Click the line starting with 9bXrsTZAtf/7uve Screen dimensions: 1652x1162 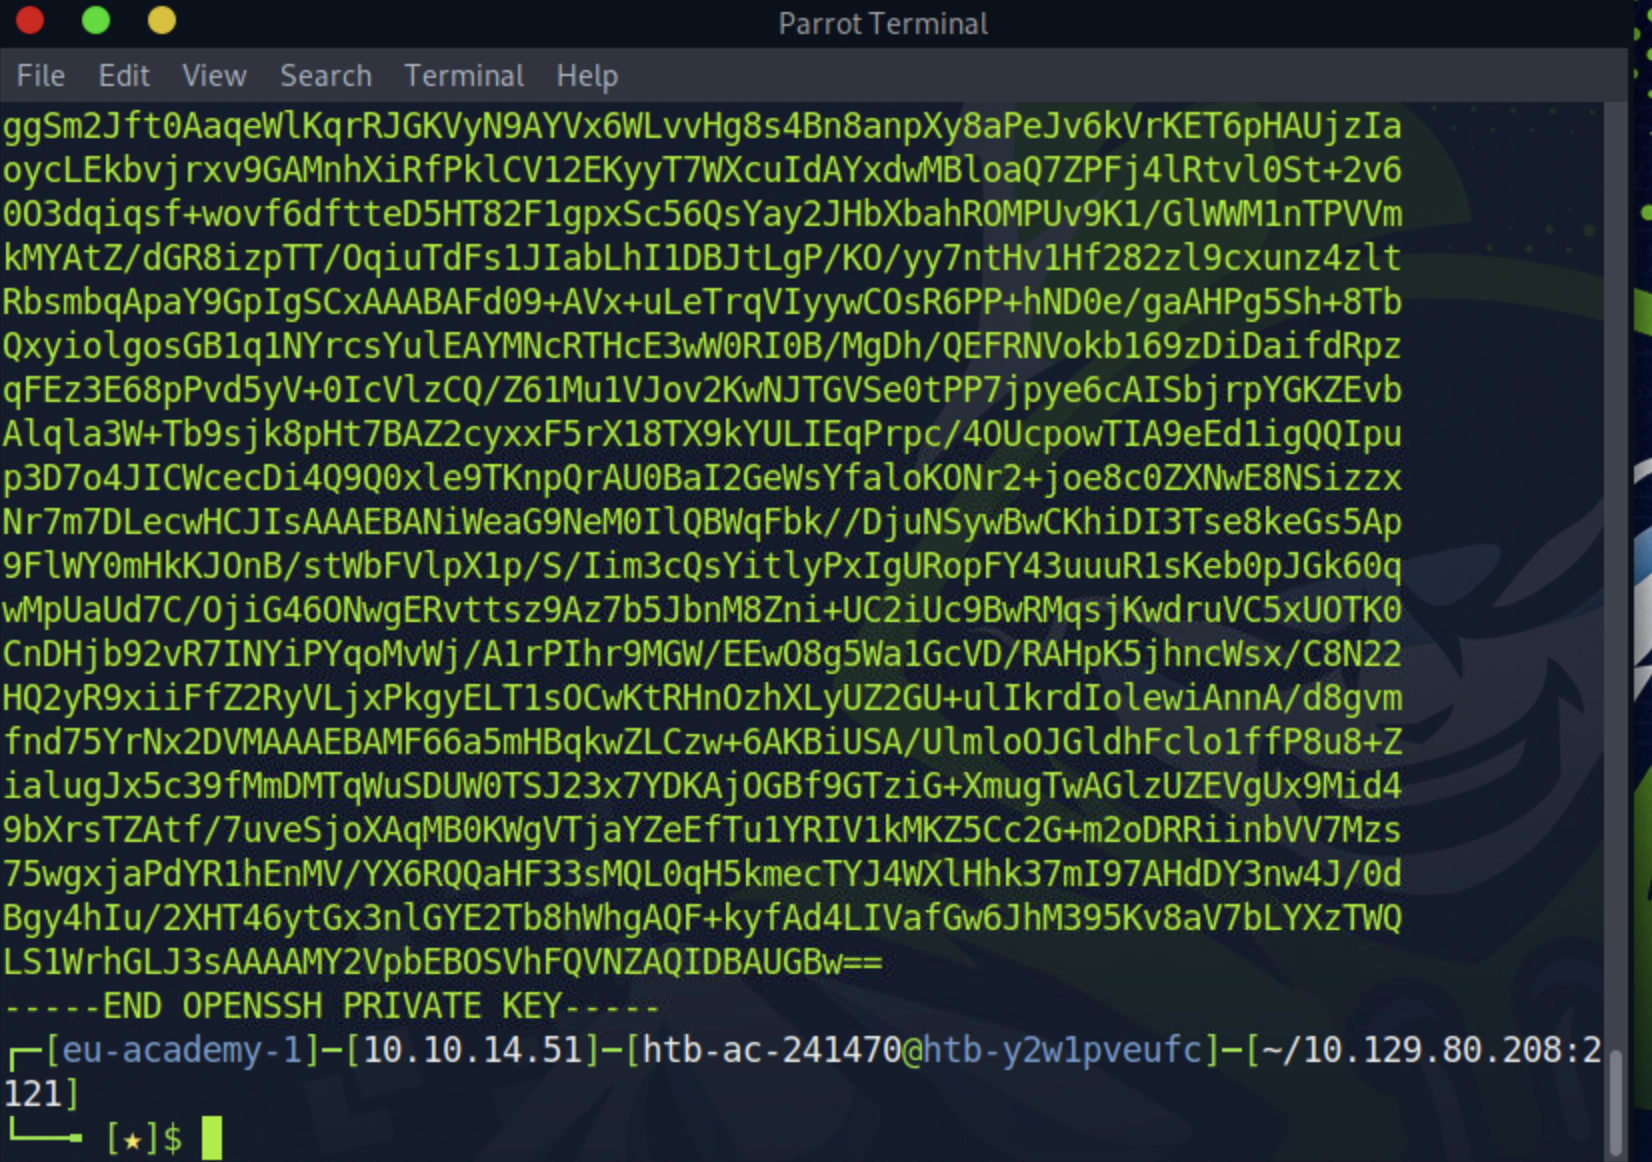click(702, 831)
